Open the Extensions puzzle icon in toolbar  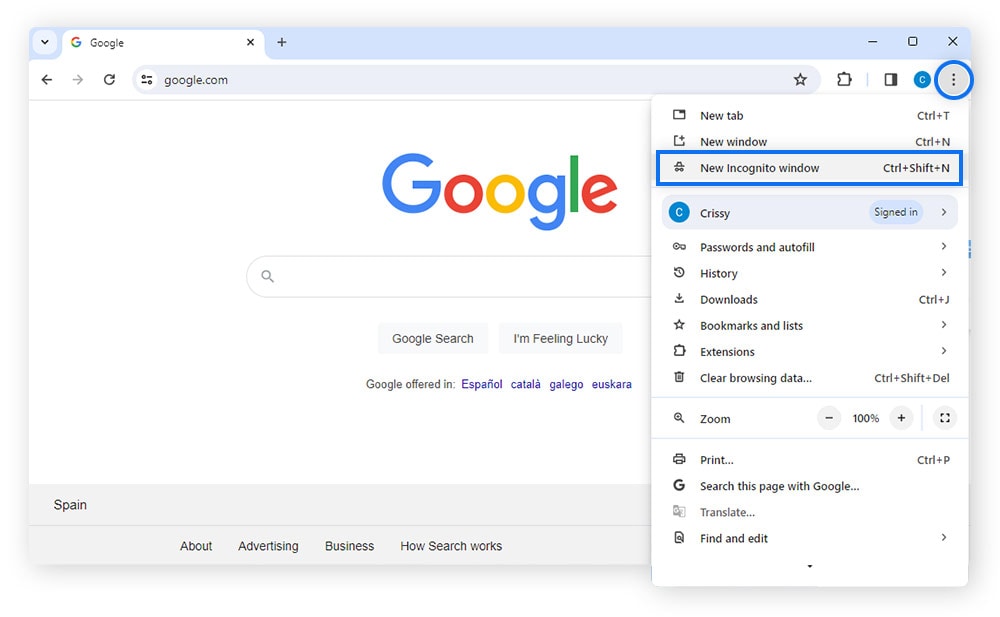tap(844, 80)
